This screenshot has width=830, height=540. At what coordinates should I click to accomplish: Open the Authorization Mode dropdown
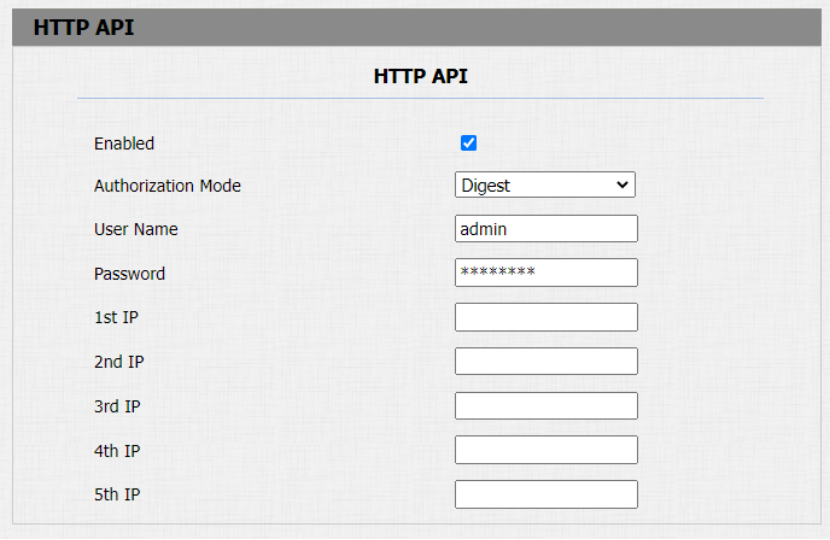[545, 185]
